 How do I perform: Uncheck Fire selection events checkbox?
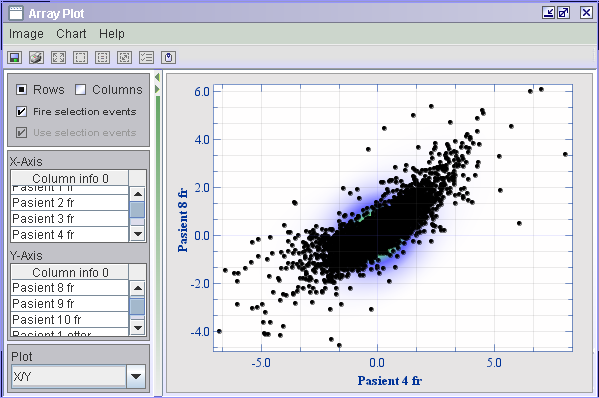(x=21, y=112)
